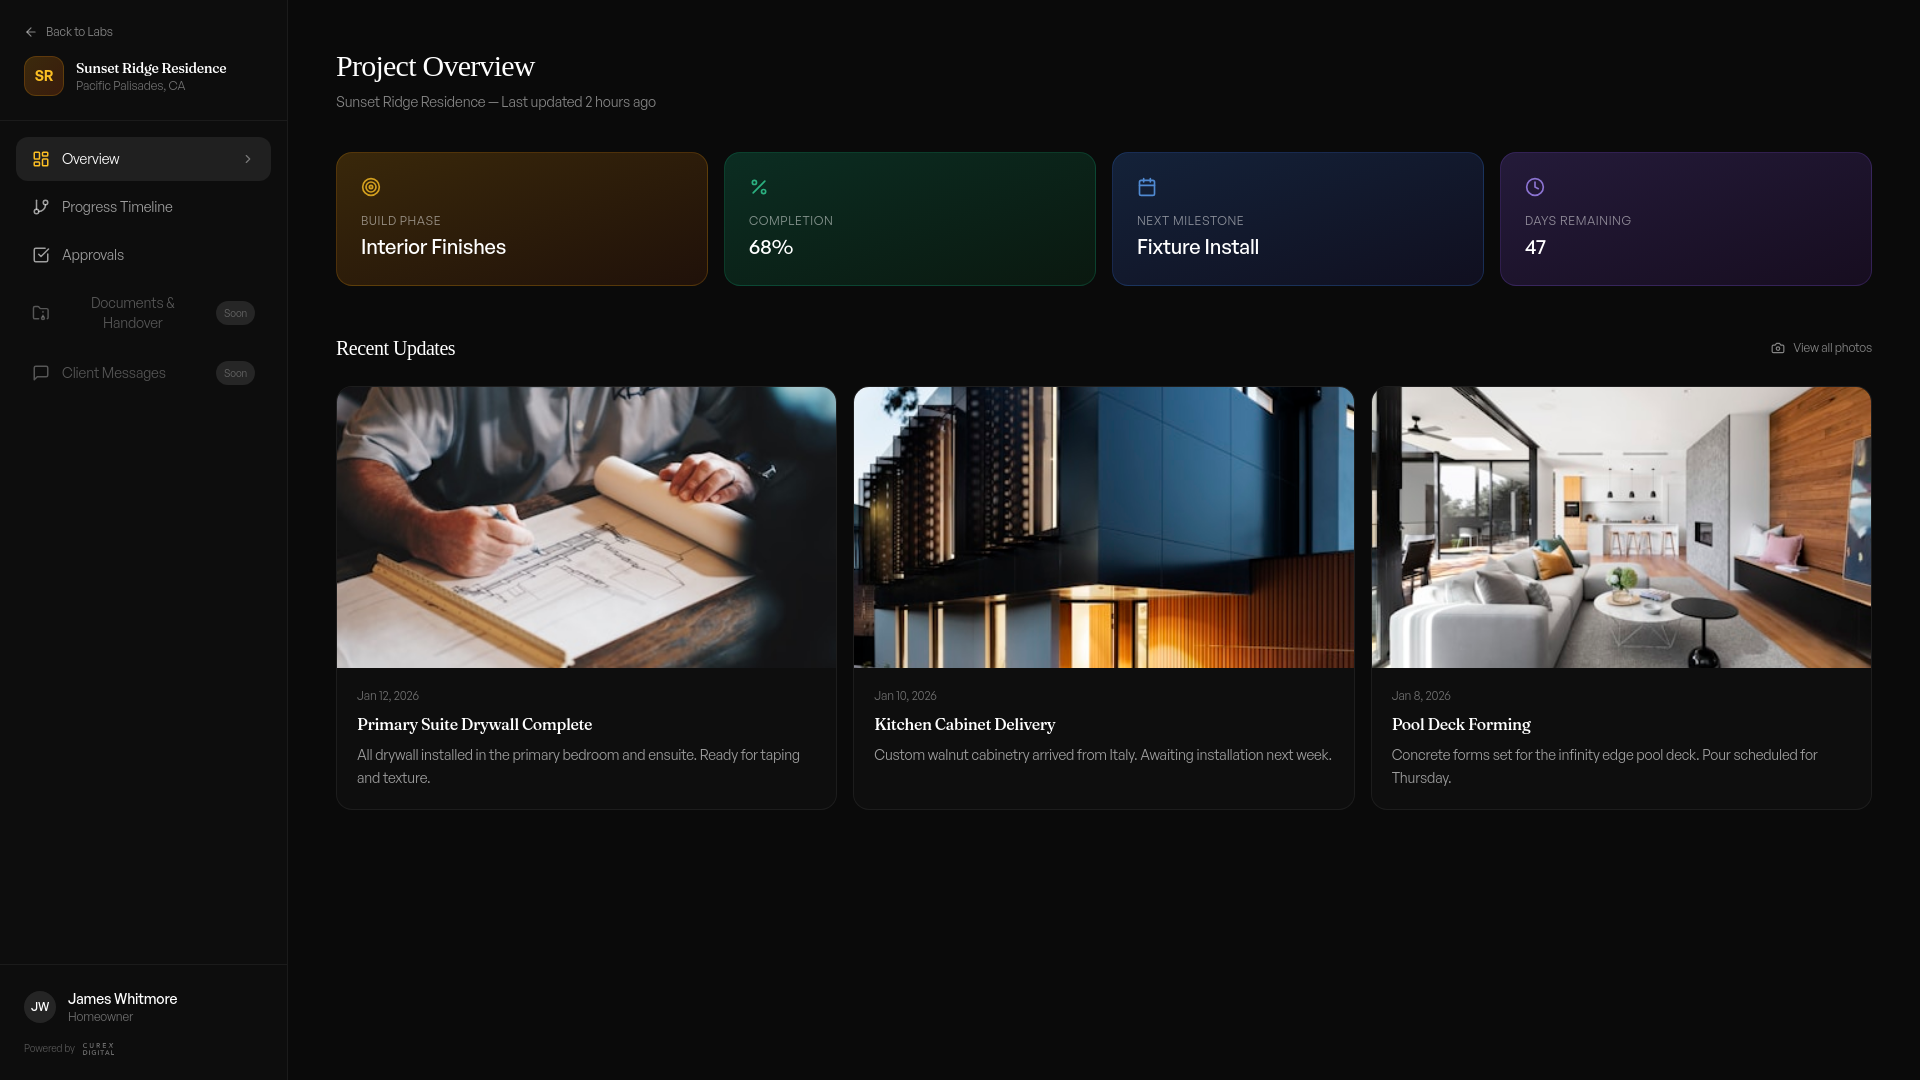Click the 47 days remaining value
This screenshot has width=1920, height=1080.
coord(1535,247)
